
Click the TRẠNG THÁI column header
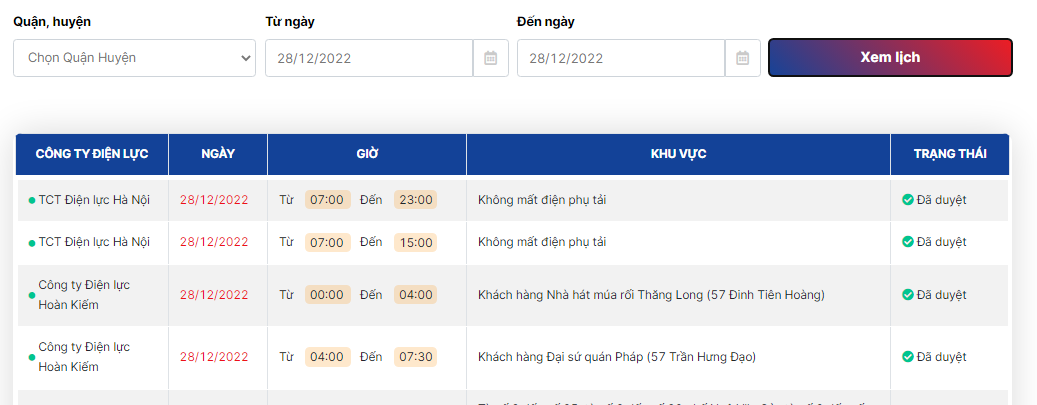coord(950,154)
